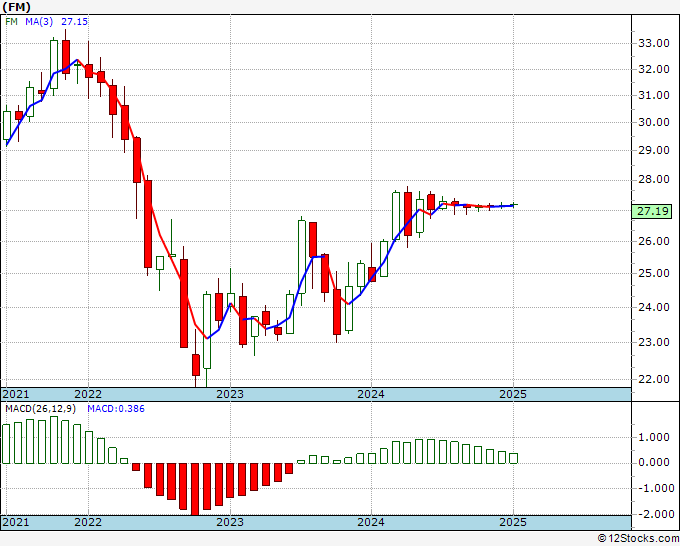Screen dimensions: 680x546
Task: Click the green 27.19 current price tag
Action: pos(653,211)
